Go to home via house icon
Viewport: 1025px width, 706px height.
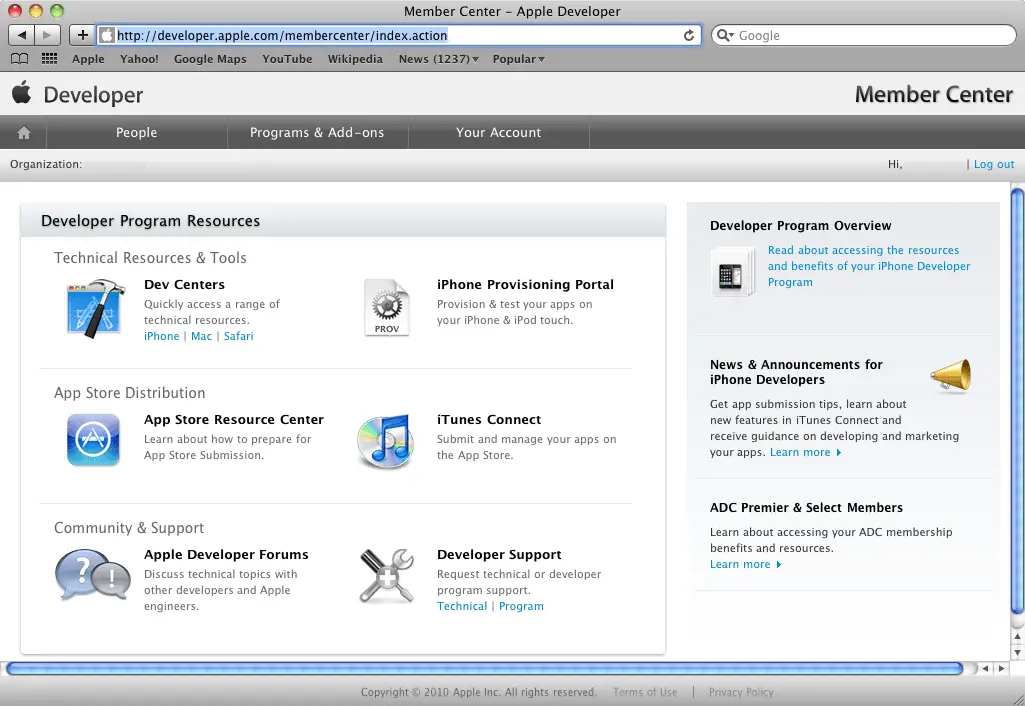pyautogui.click(x=23, y=133)
